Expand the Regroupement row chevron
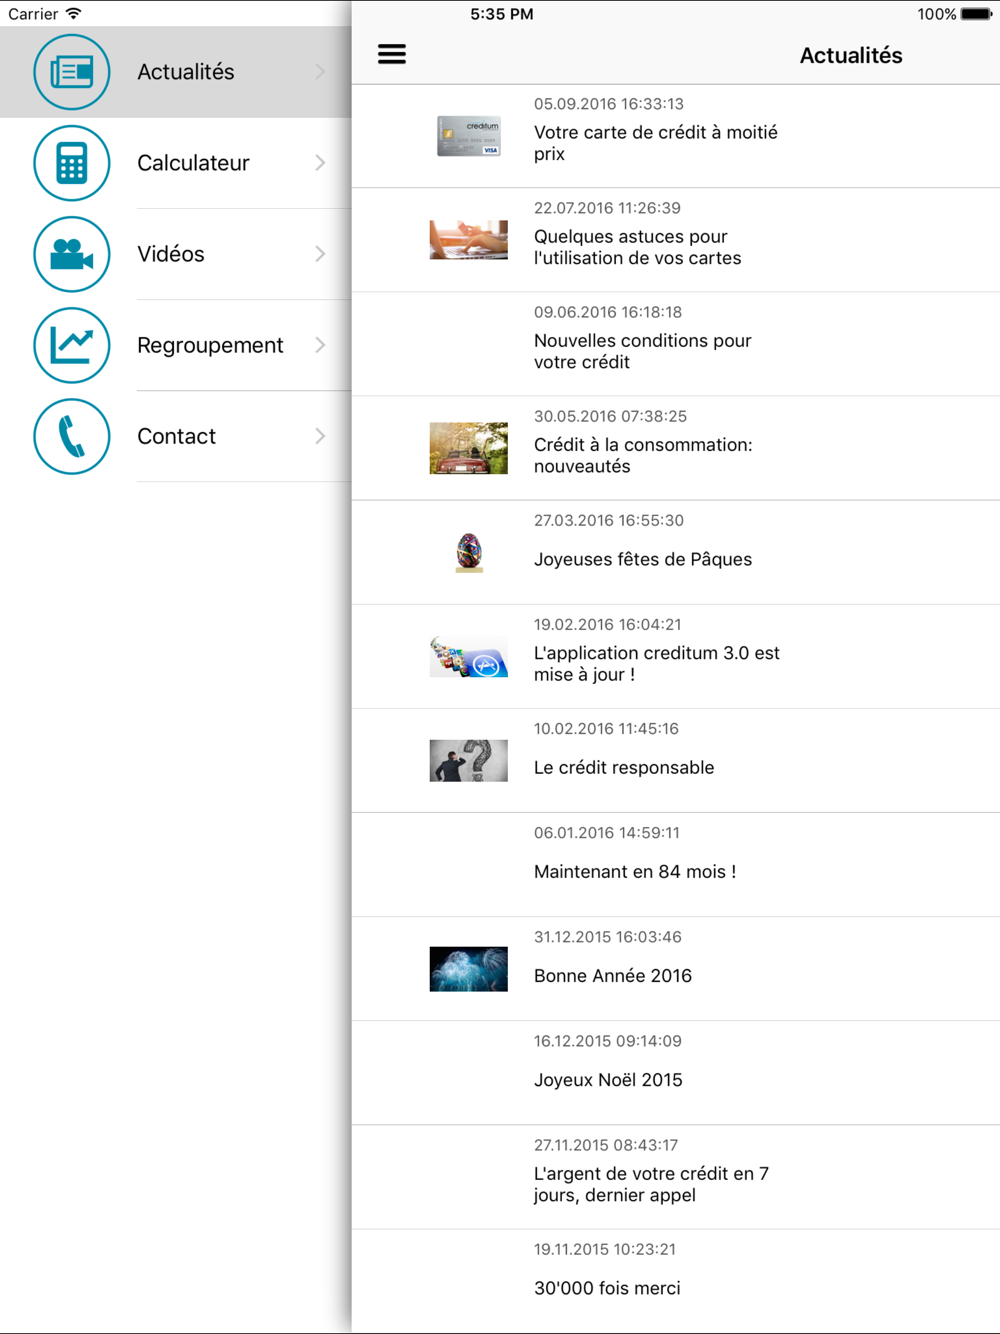This screenshot has width=1000, height=1334. coord(320,345)
